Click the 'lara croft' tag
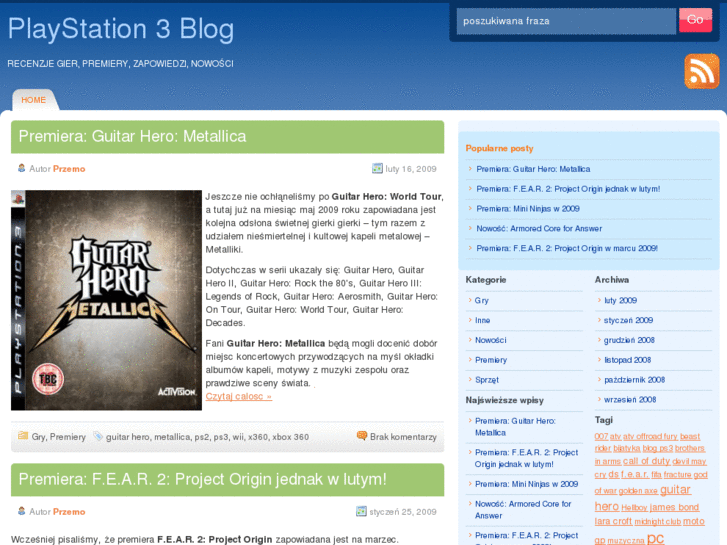Image resolution: width=727 pixels, height=545 pixels. pyautogui.click(x=613, y=521)
